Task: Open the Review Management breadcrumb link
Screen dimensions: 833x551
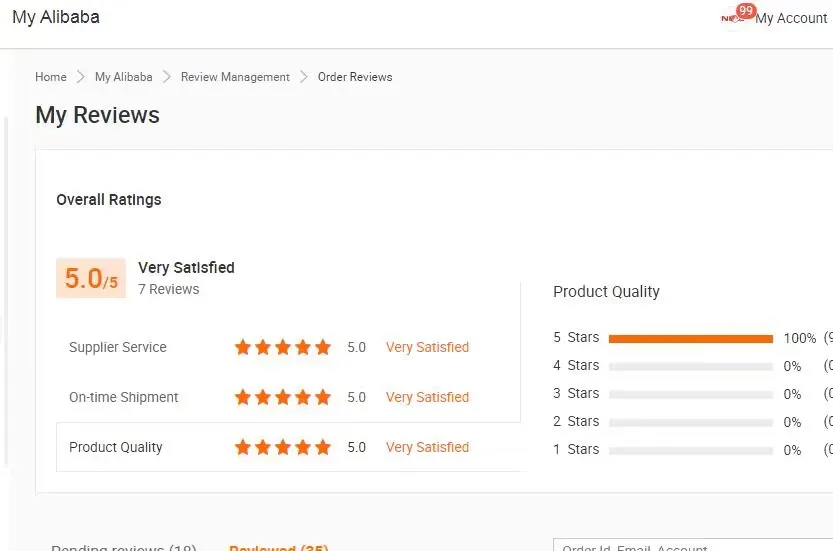Action: click(235, 77)
